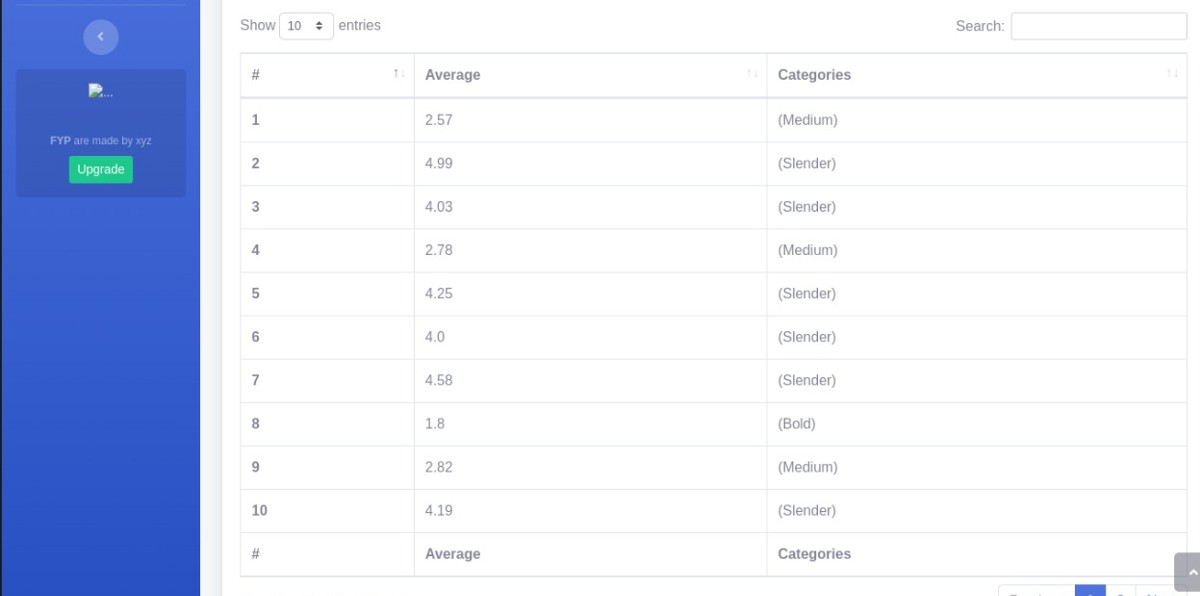Collapse the sidebar with the chevron toggle
Viewport: 1200px width, 596px height.
[100, 37]
